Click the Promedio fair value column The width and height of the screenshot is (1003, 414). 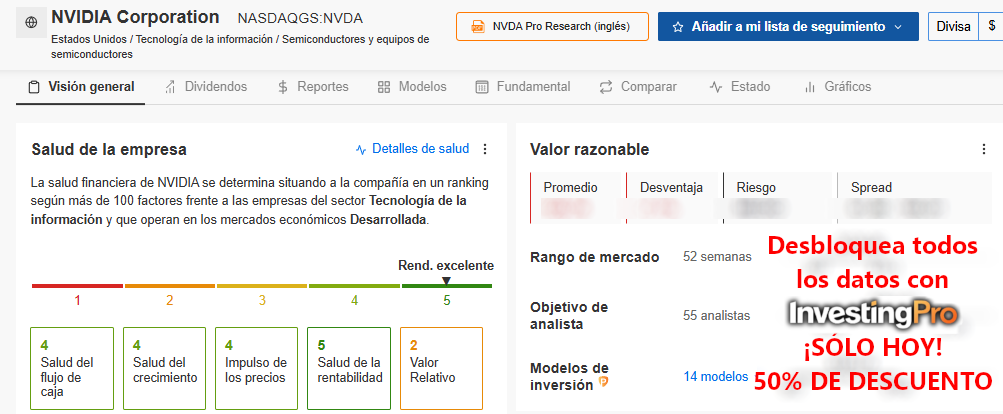point(578,198)
